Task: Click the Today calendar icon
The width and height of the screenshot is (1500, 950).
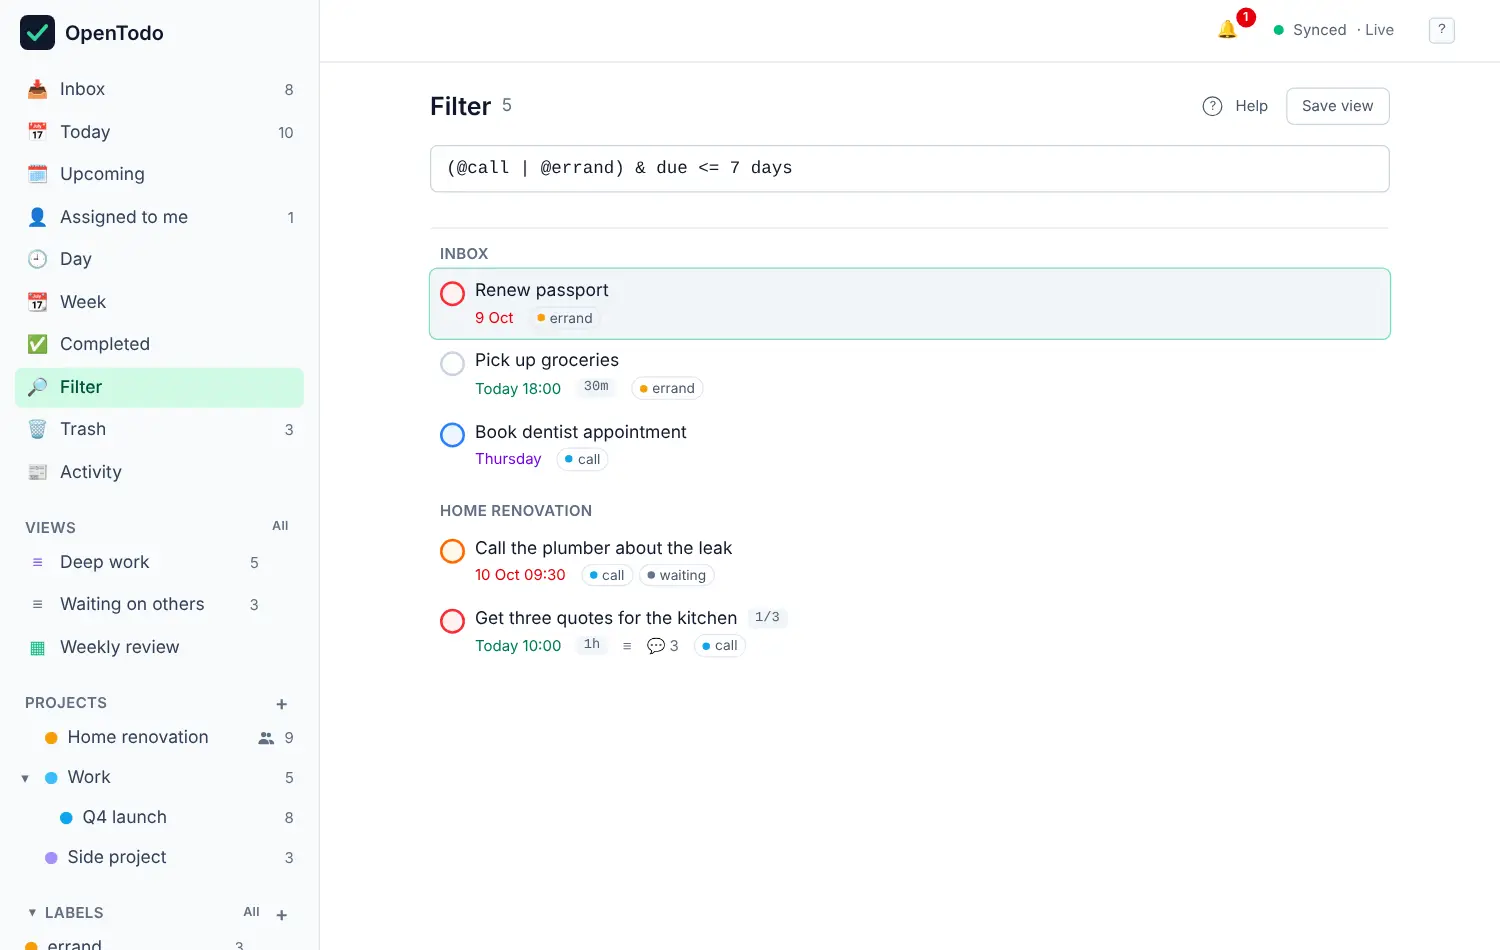Action: tap(37, 132)
